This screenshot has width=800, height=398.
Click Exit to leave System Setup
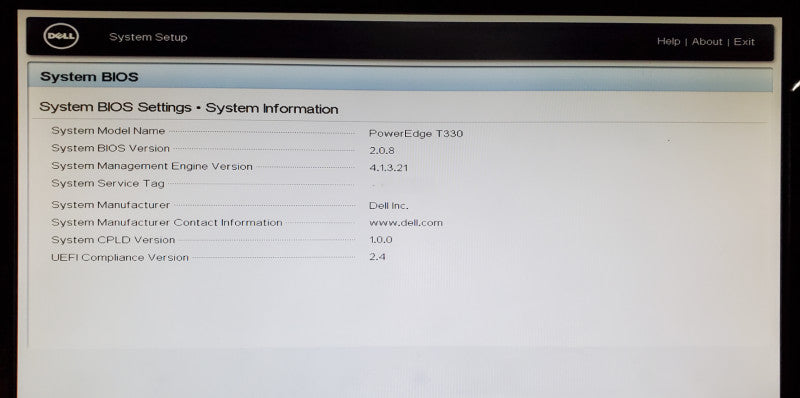[744, 42]
